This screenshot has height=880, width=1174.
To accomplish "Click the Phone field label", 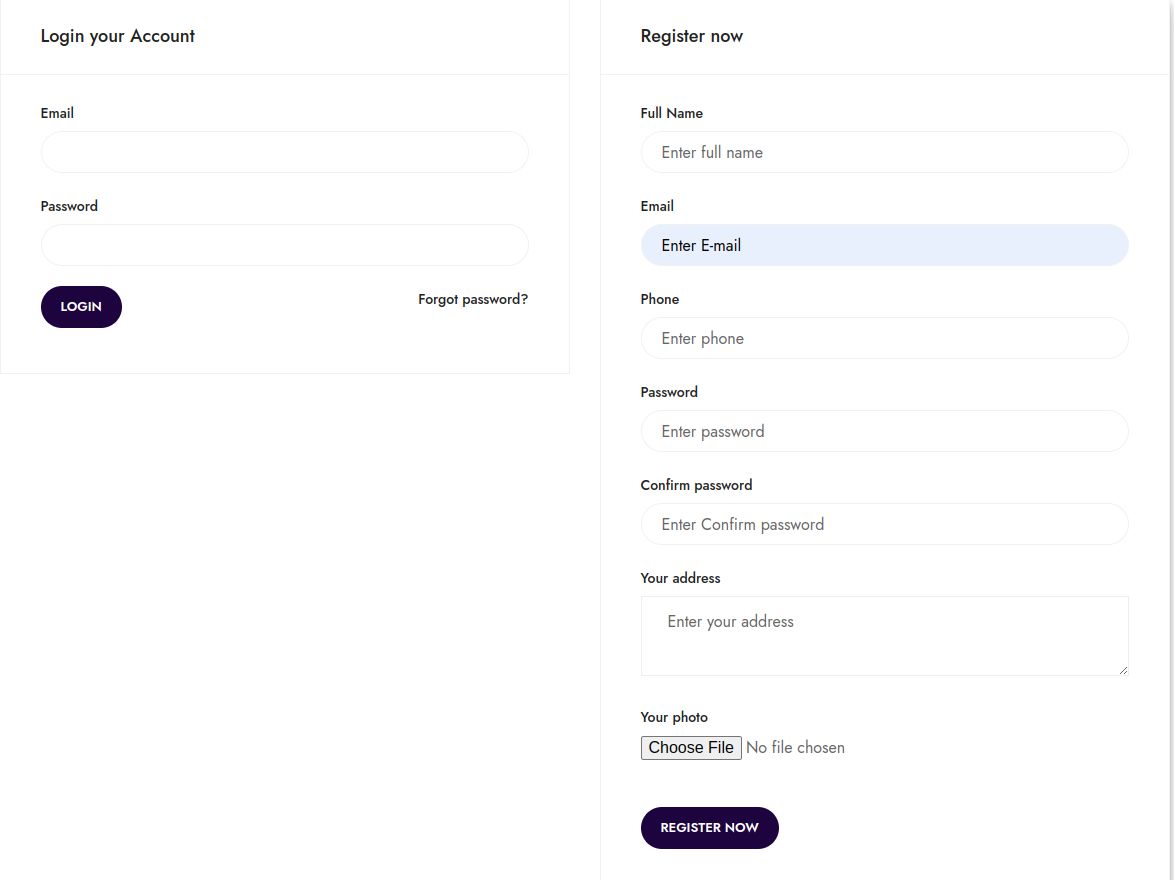I will [x=659, y=299].
